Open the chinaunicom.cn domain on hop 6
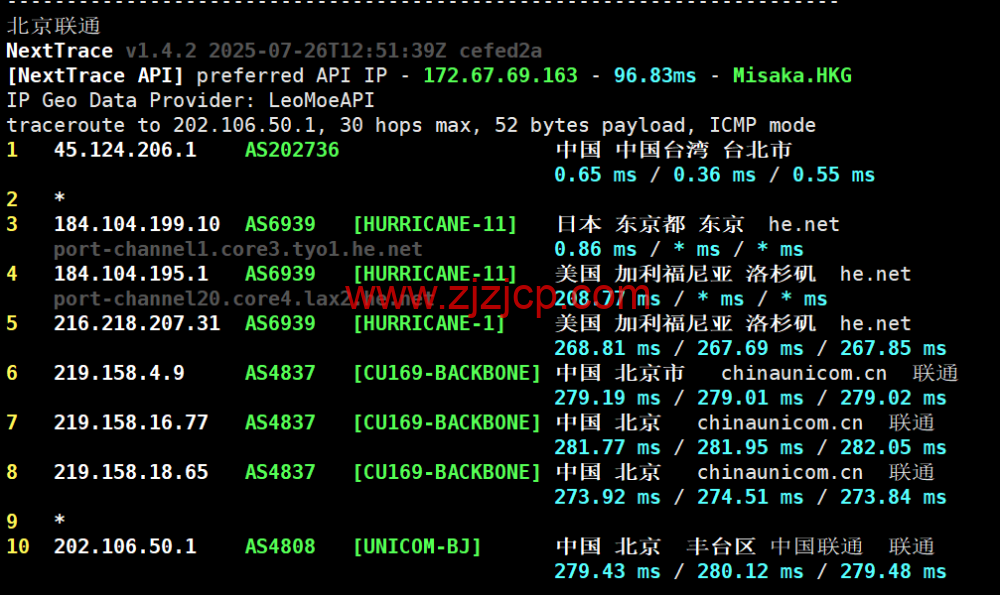Viewport: 1000px width, 595px height. (803, 373)
